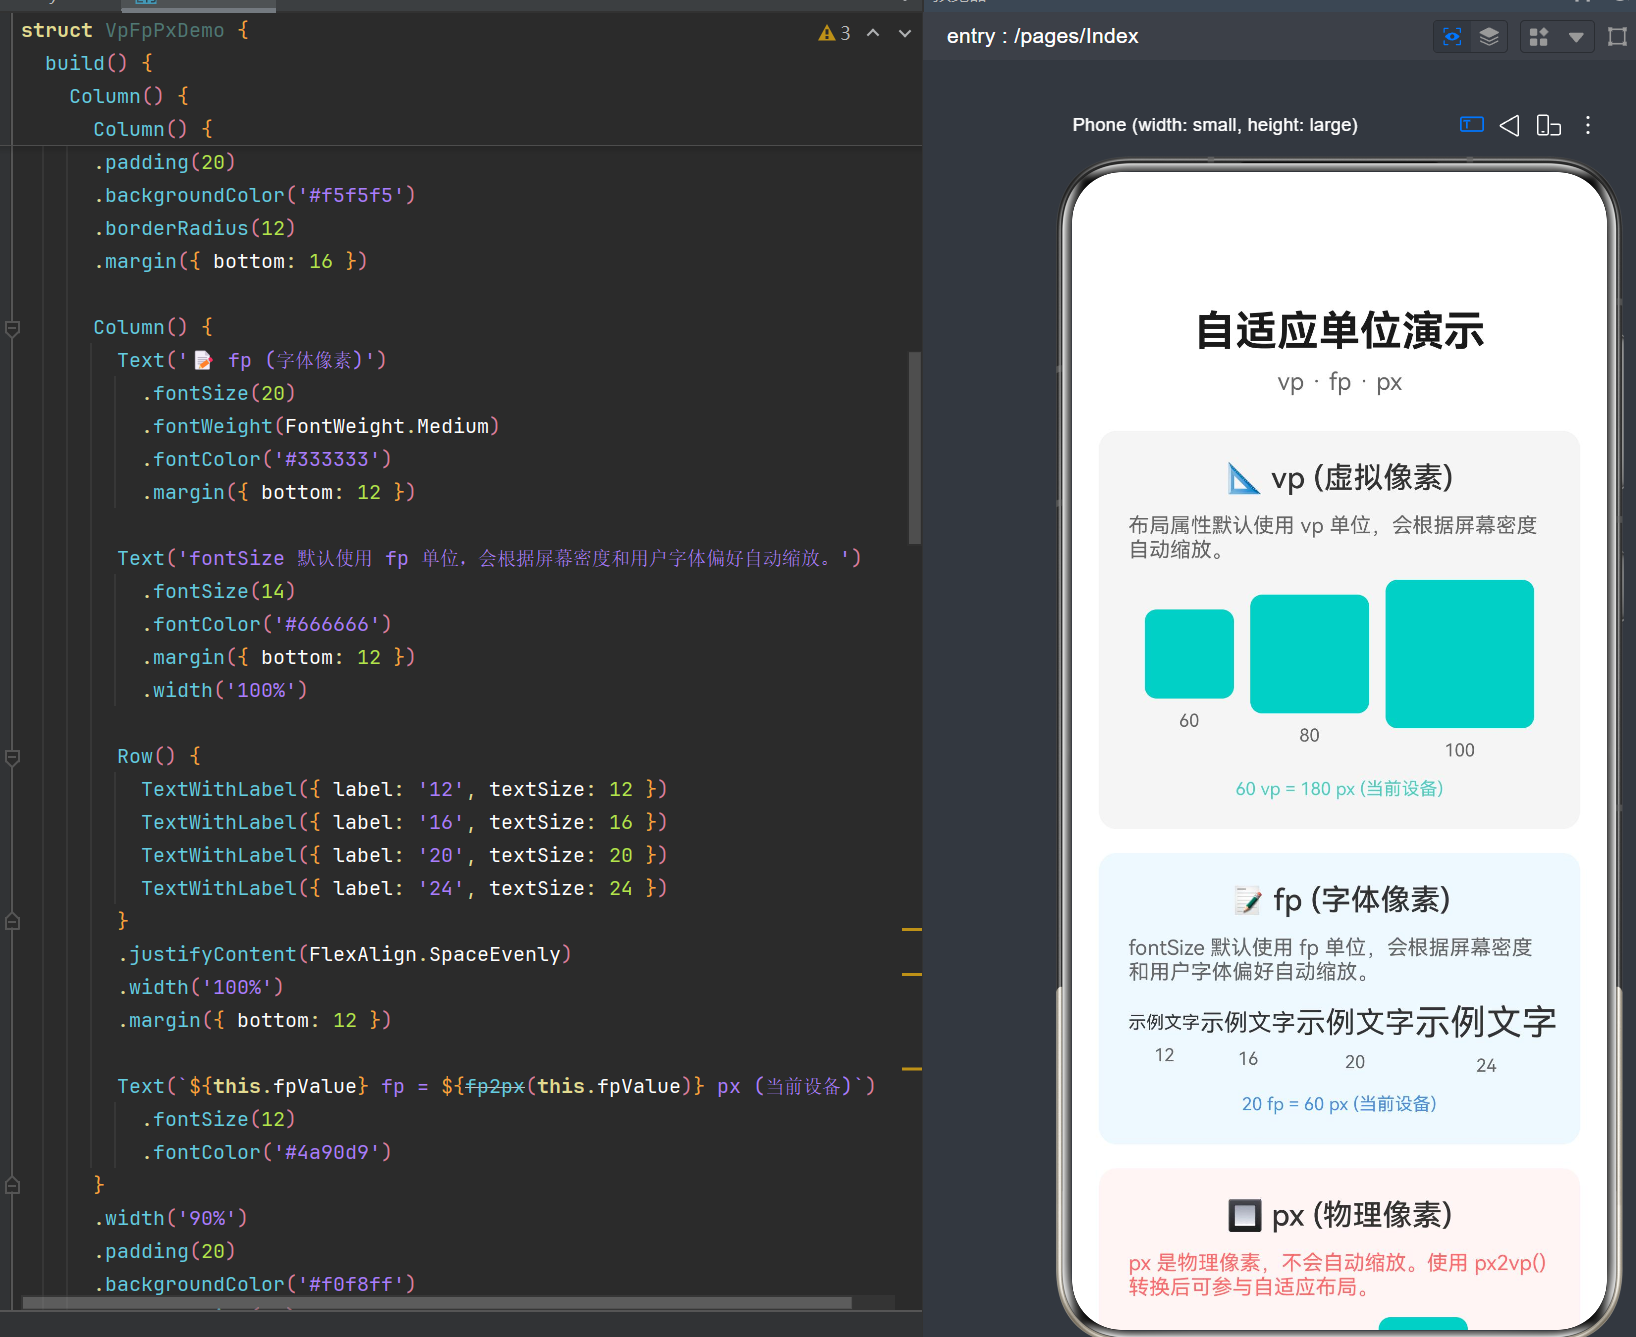Click the first warning stripe mark in the editor's right margin
The image size is (1636, 1337).
pos(912,930)
